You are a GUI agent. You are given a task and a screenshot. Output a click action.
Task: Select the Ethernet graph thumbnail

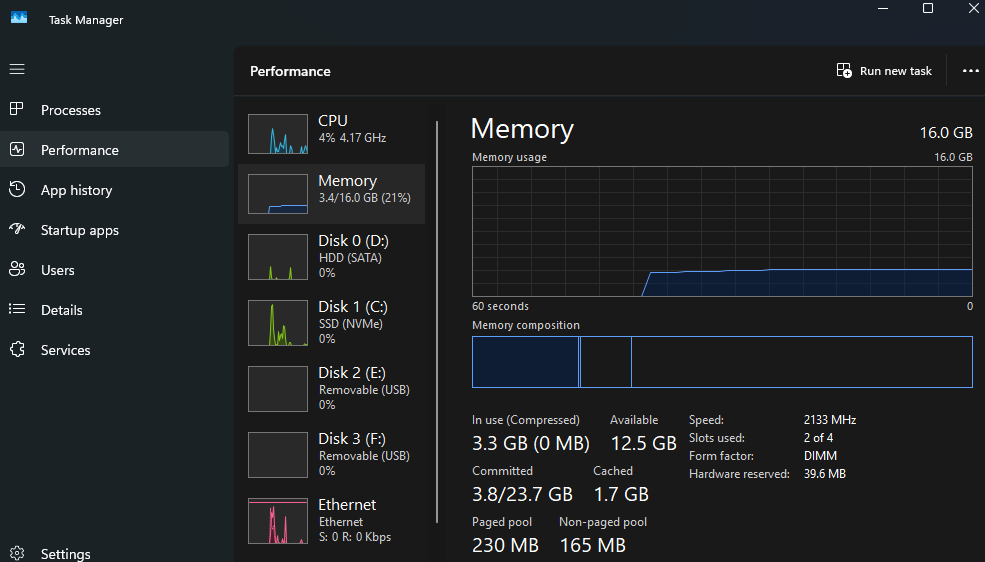tap(278, 521)
